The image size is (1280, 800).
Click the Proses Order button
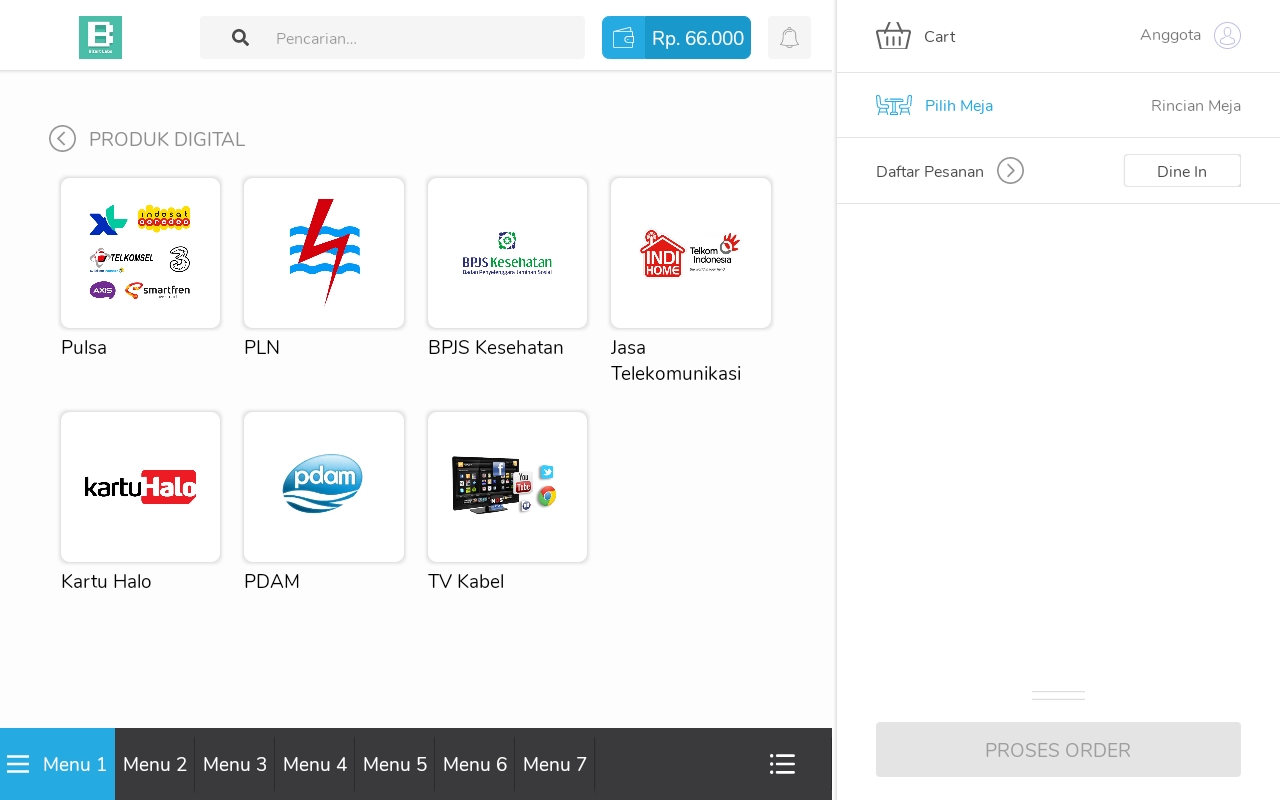coord(1058,750)
